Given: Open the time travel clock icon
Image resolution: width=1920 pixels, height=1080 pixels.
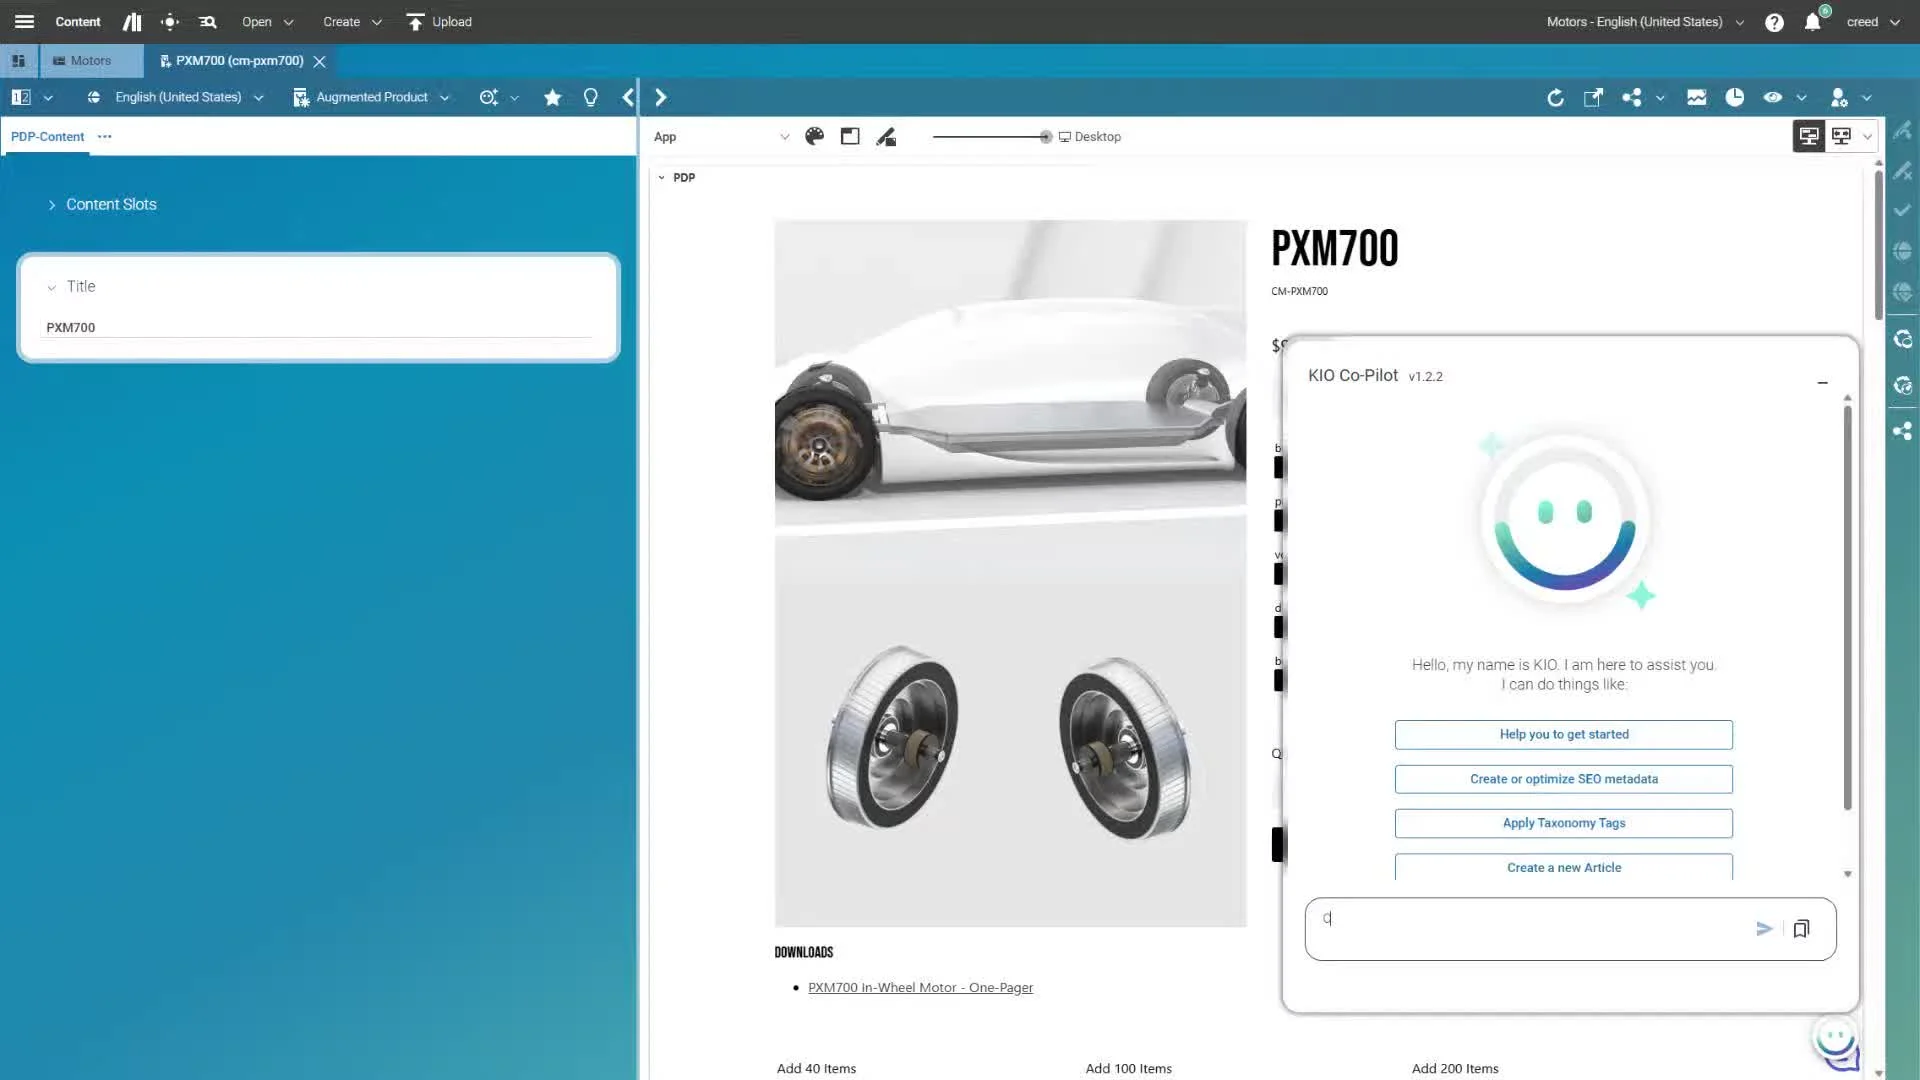Looking at the screenshot, I should tap(1735, 97).
